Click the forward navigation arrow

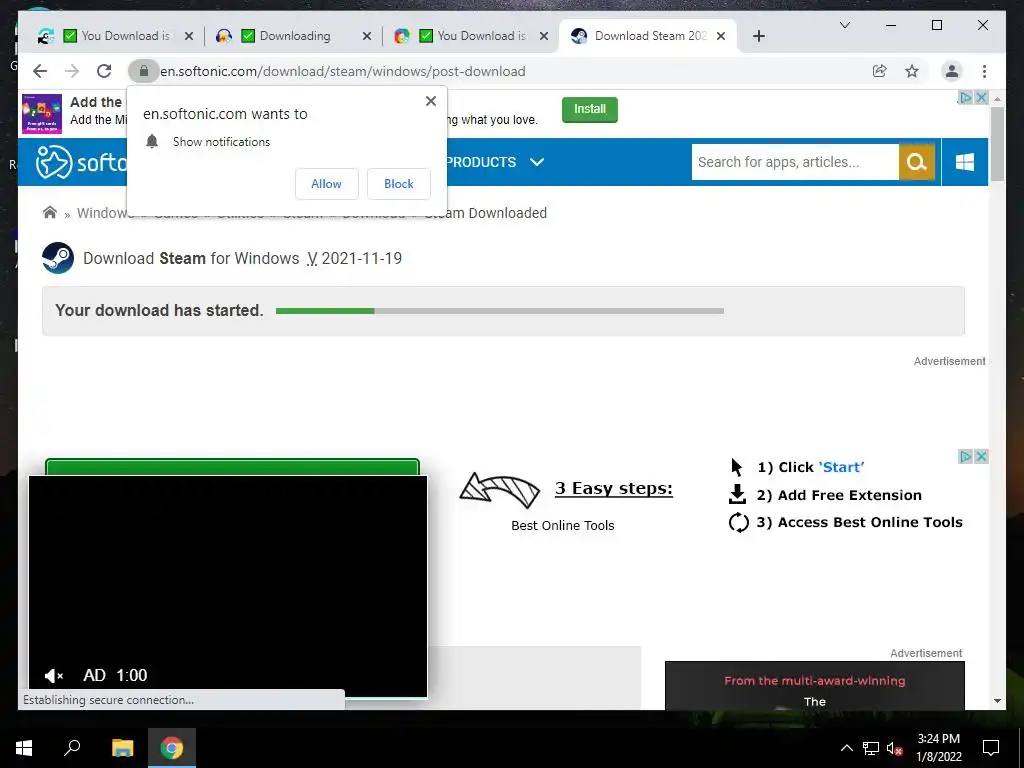(72, 71)
